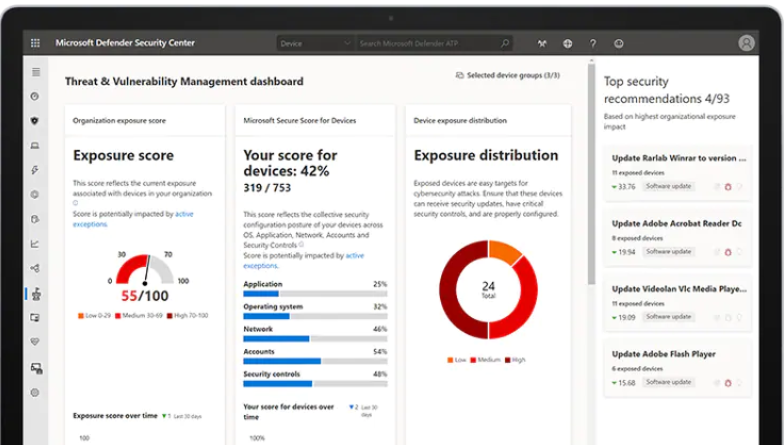Open Update Adobe Acrobat Reader Dc recommendation
The width and height of the screenshot is (784, 446).
[x=676, y=224]
